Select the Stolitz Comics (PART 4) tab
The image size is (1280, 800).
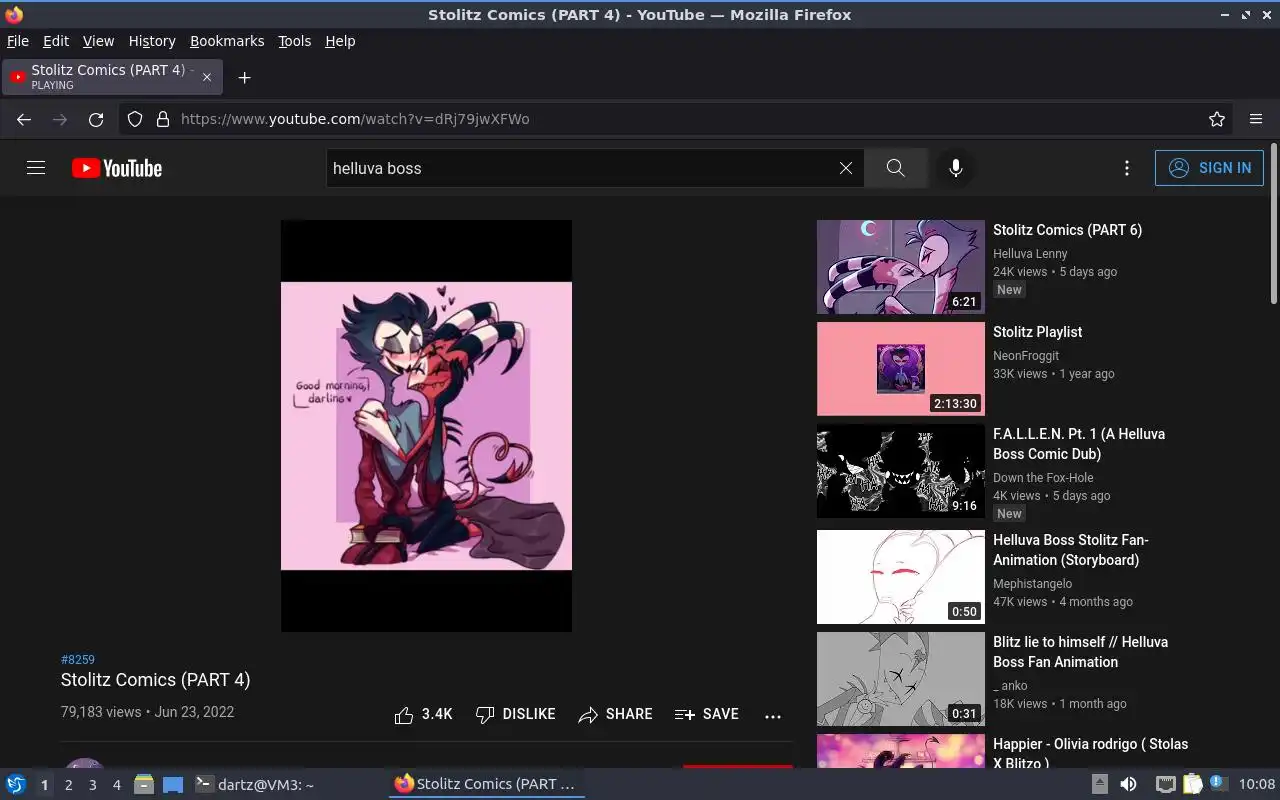[x=113, y=77]
